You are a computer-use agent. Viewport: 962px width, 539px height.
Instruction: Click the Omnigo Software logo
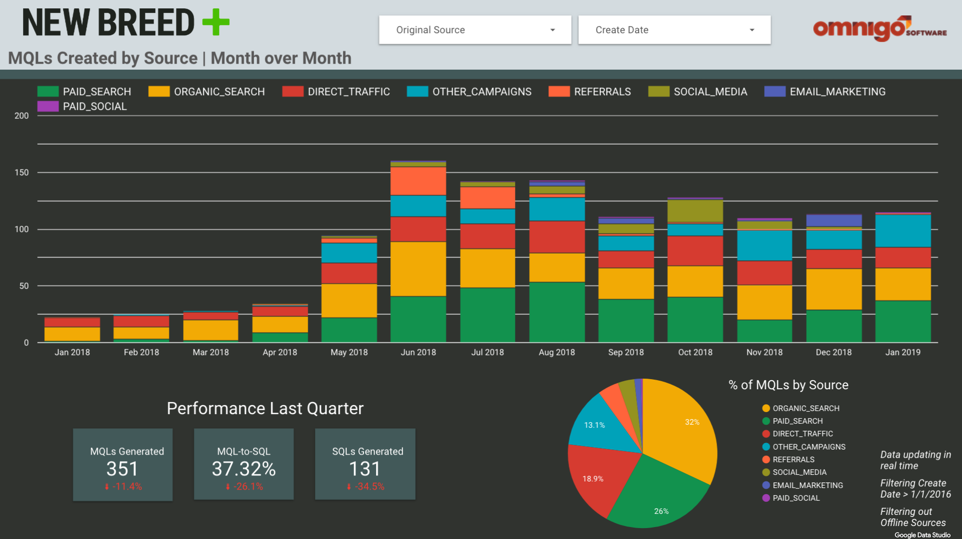click(x=878, y=28)
